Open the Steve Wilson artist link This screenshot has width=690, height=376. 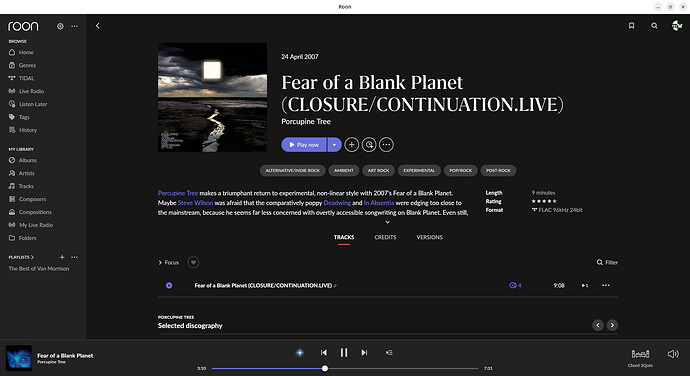pyautogui.click(x=195, y=203)
